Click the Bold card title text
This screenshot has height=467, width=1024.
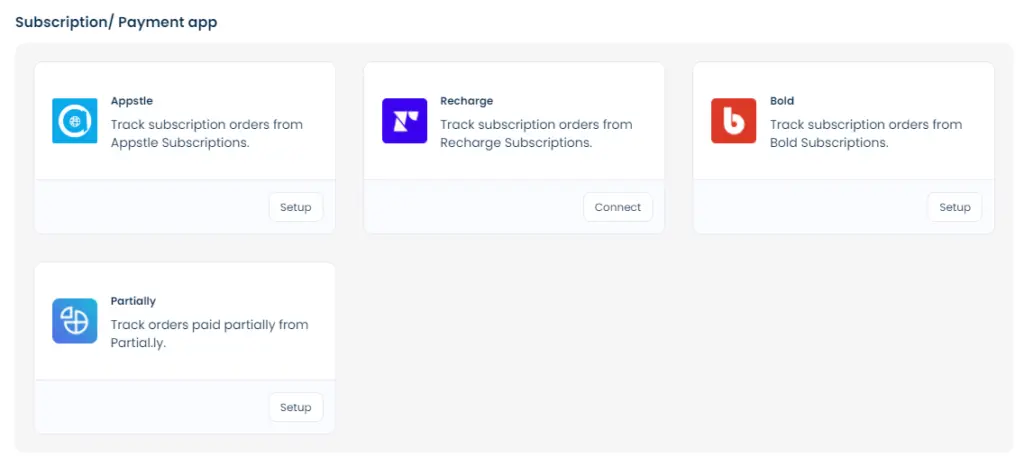pyautogui.click(x=782, y=101)
